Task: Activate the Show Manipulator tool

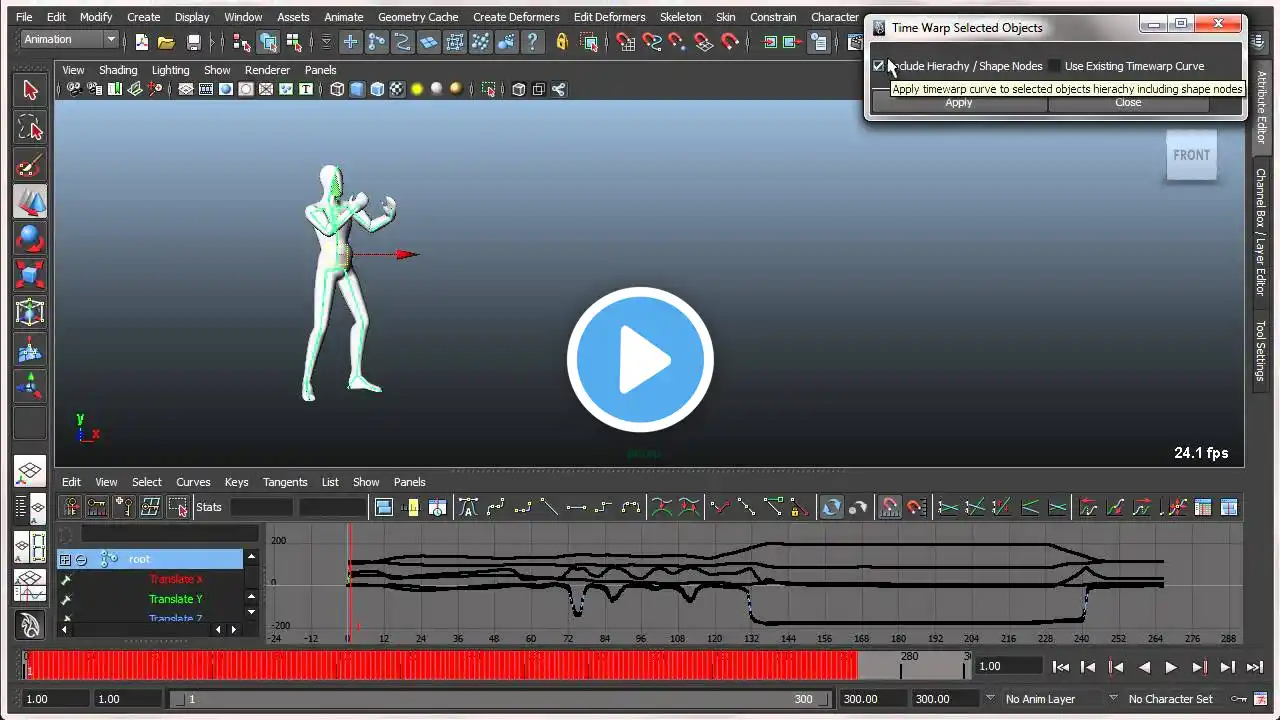Action: pos(30,386)
